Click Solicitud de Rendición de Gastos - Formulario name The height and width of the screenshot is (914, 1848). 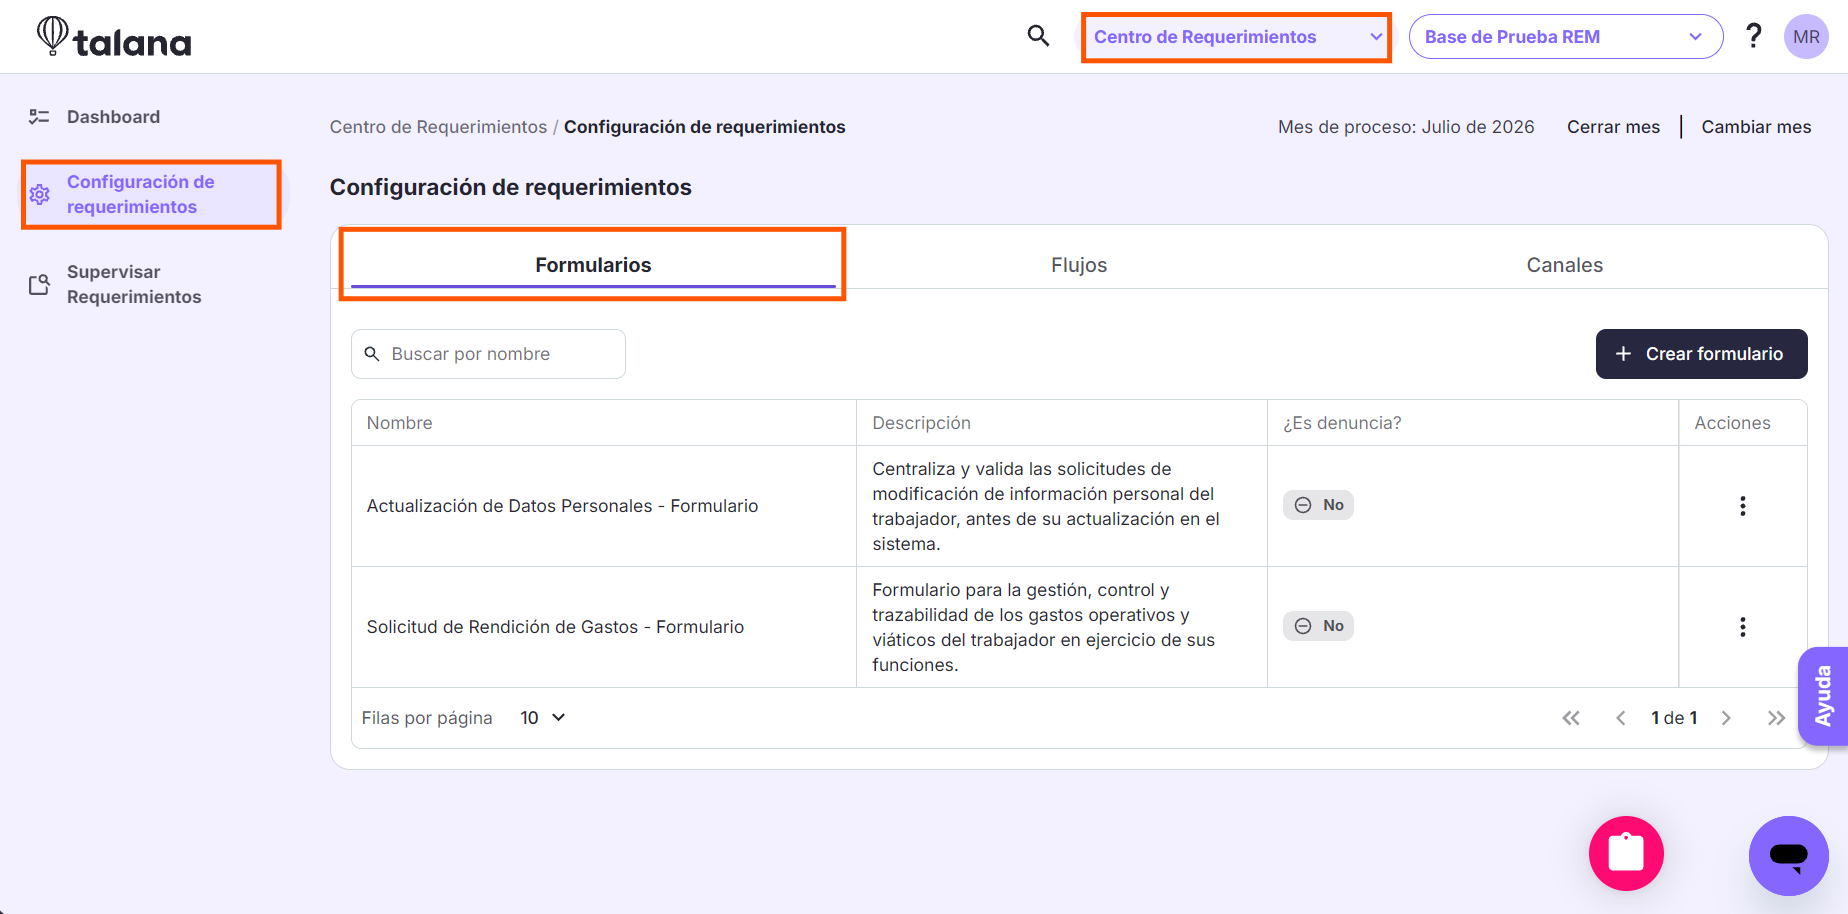click(x=555, y=627)
